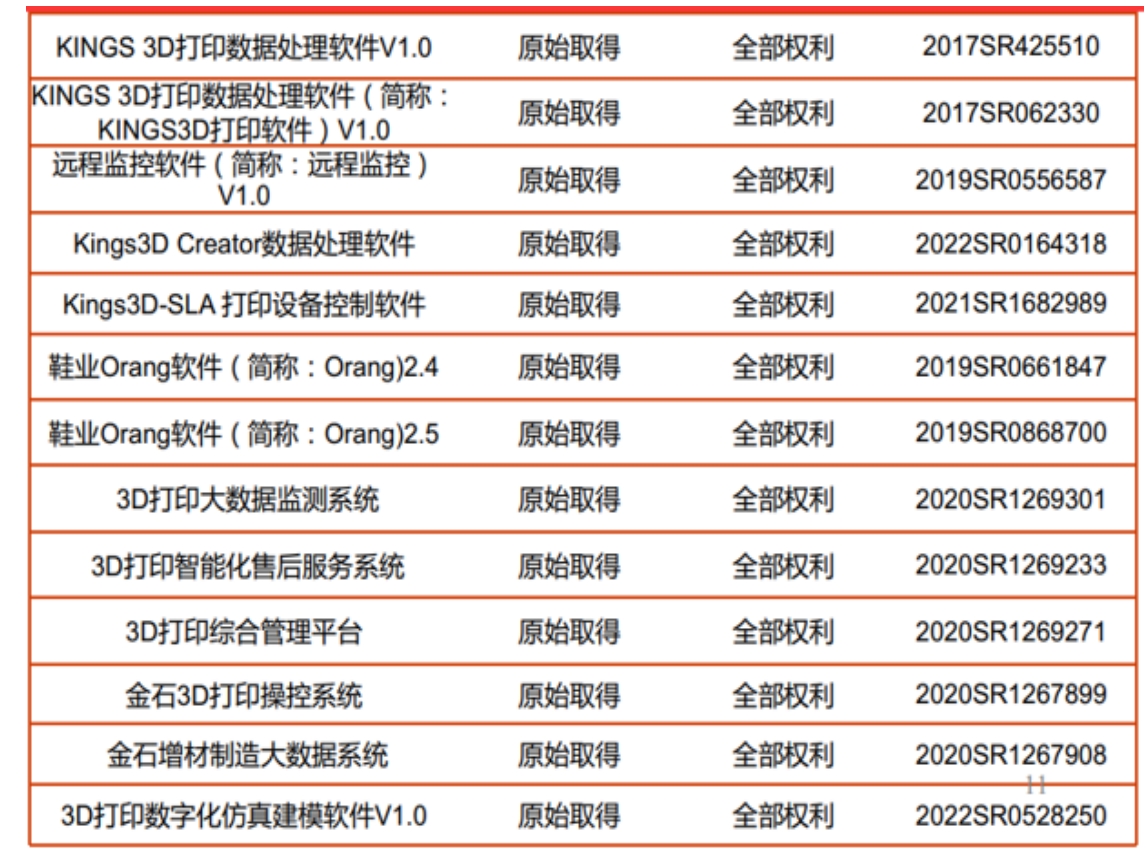Viewport: 1147px width, 852px height.
Task: Click "全部权利" in the 远程监控软件 row
Action: click(x=783, y=181)
